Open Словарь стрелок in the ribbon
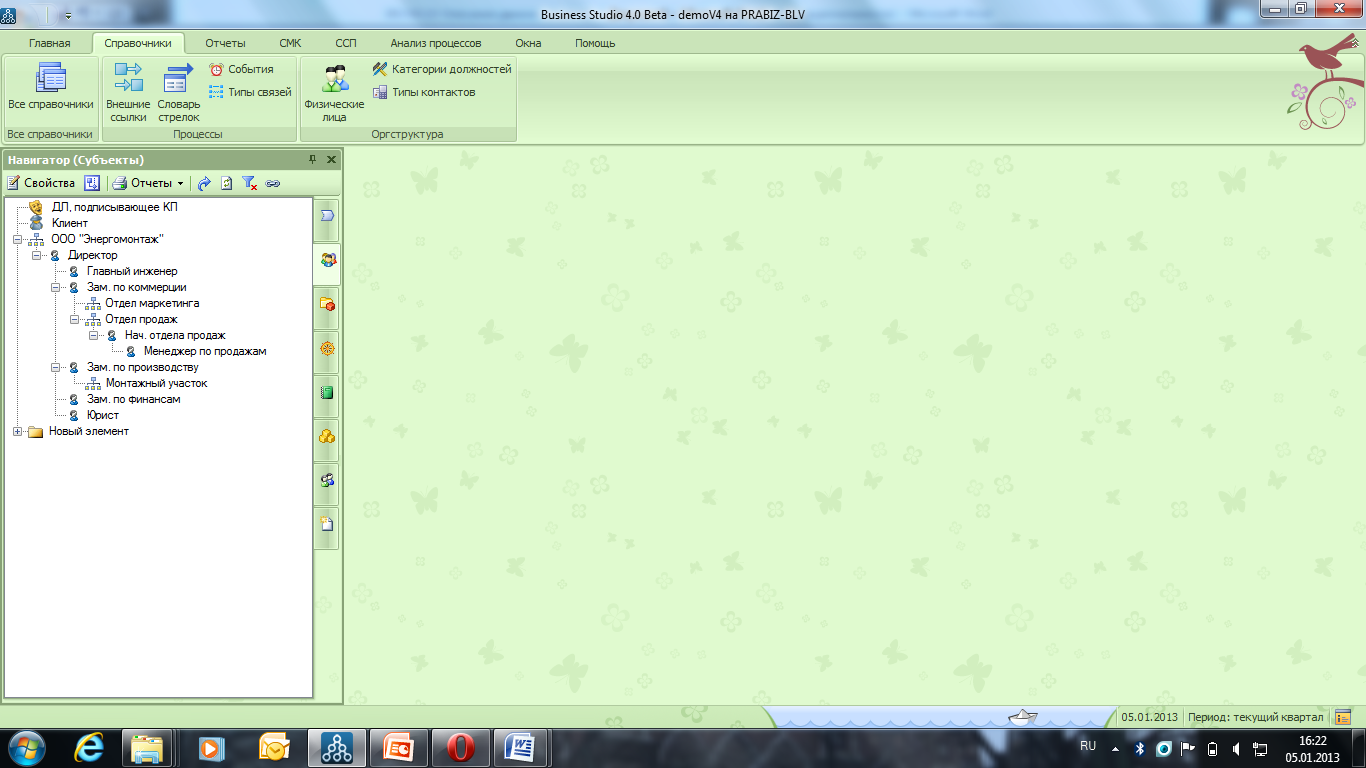Viewport: 1366px width, 768px height. pyautogui.click(x=179, y=91)
